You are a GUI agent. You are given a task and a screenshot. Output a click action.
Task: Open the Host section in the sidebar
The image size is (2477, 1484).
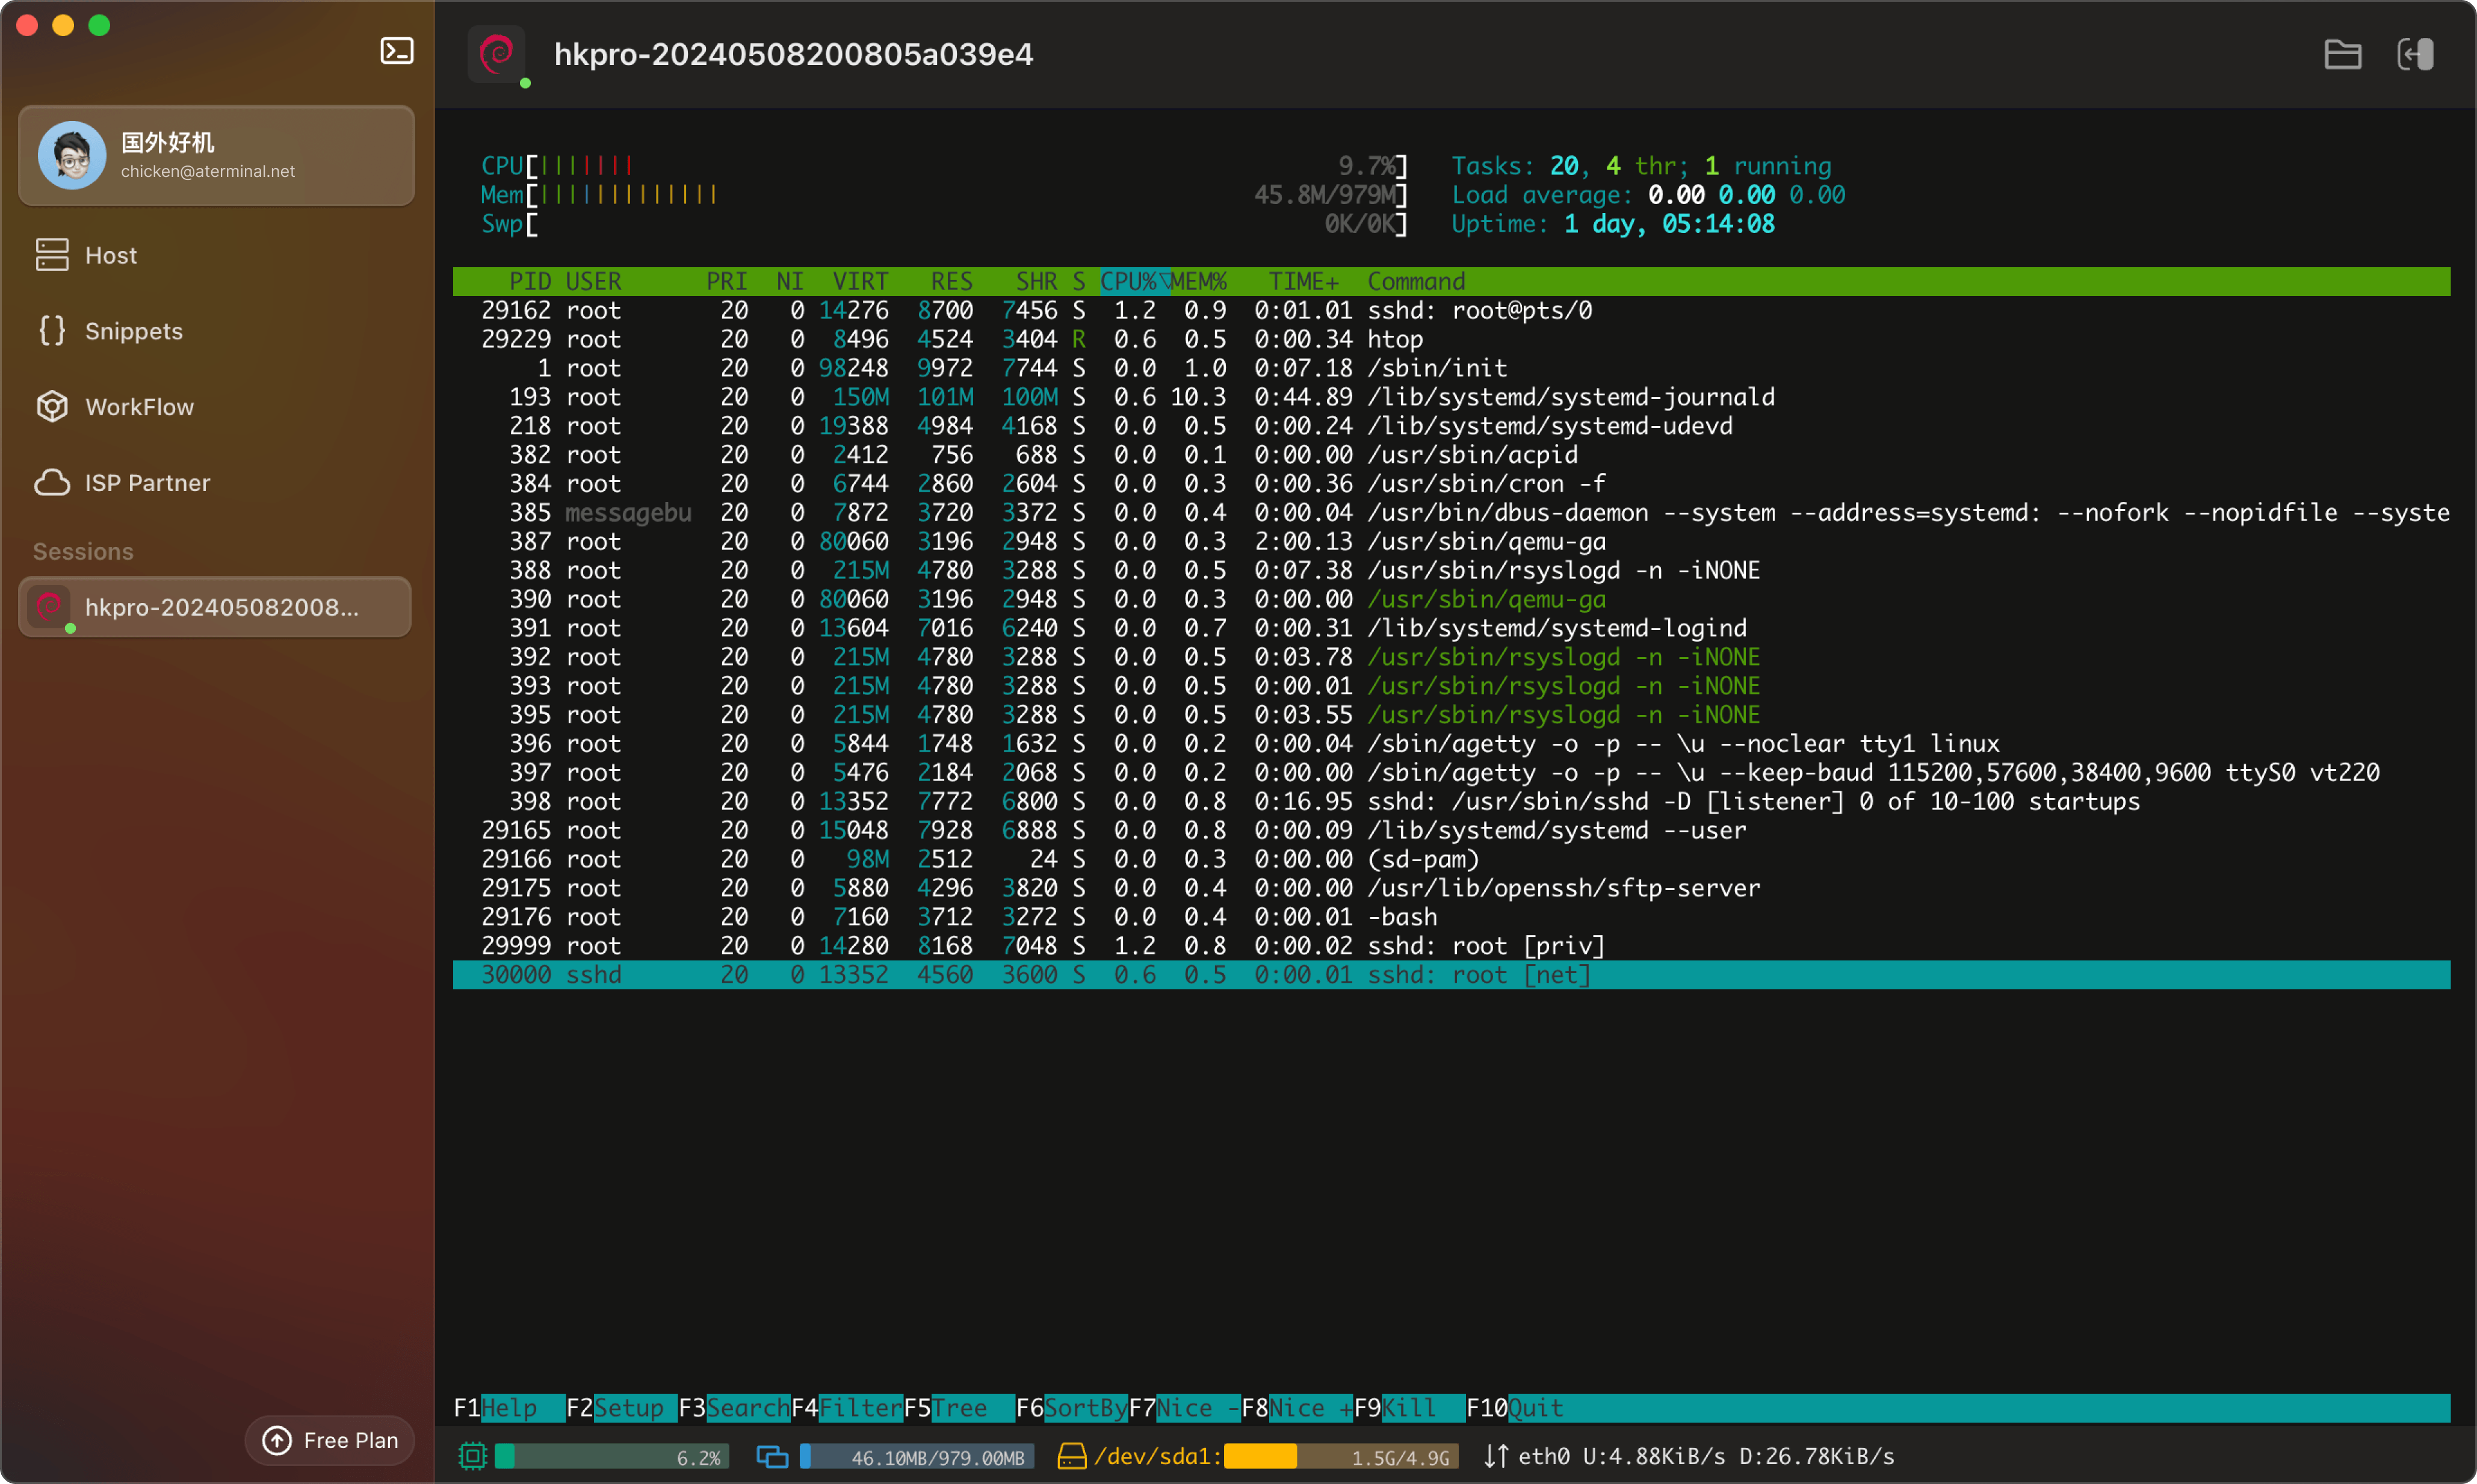click(110, 255)
